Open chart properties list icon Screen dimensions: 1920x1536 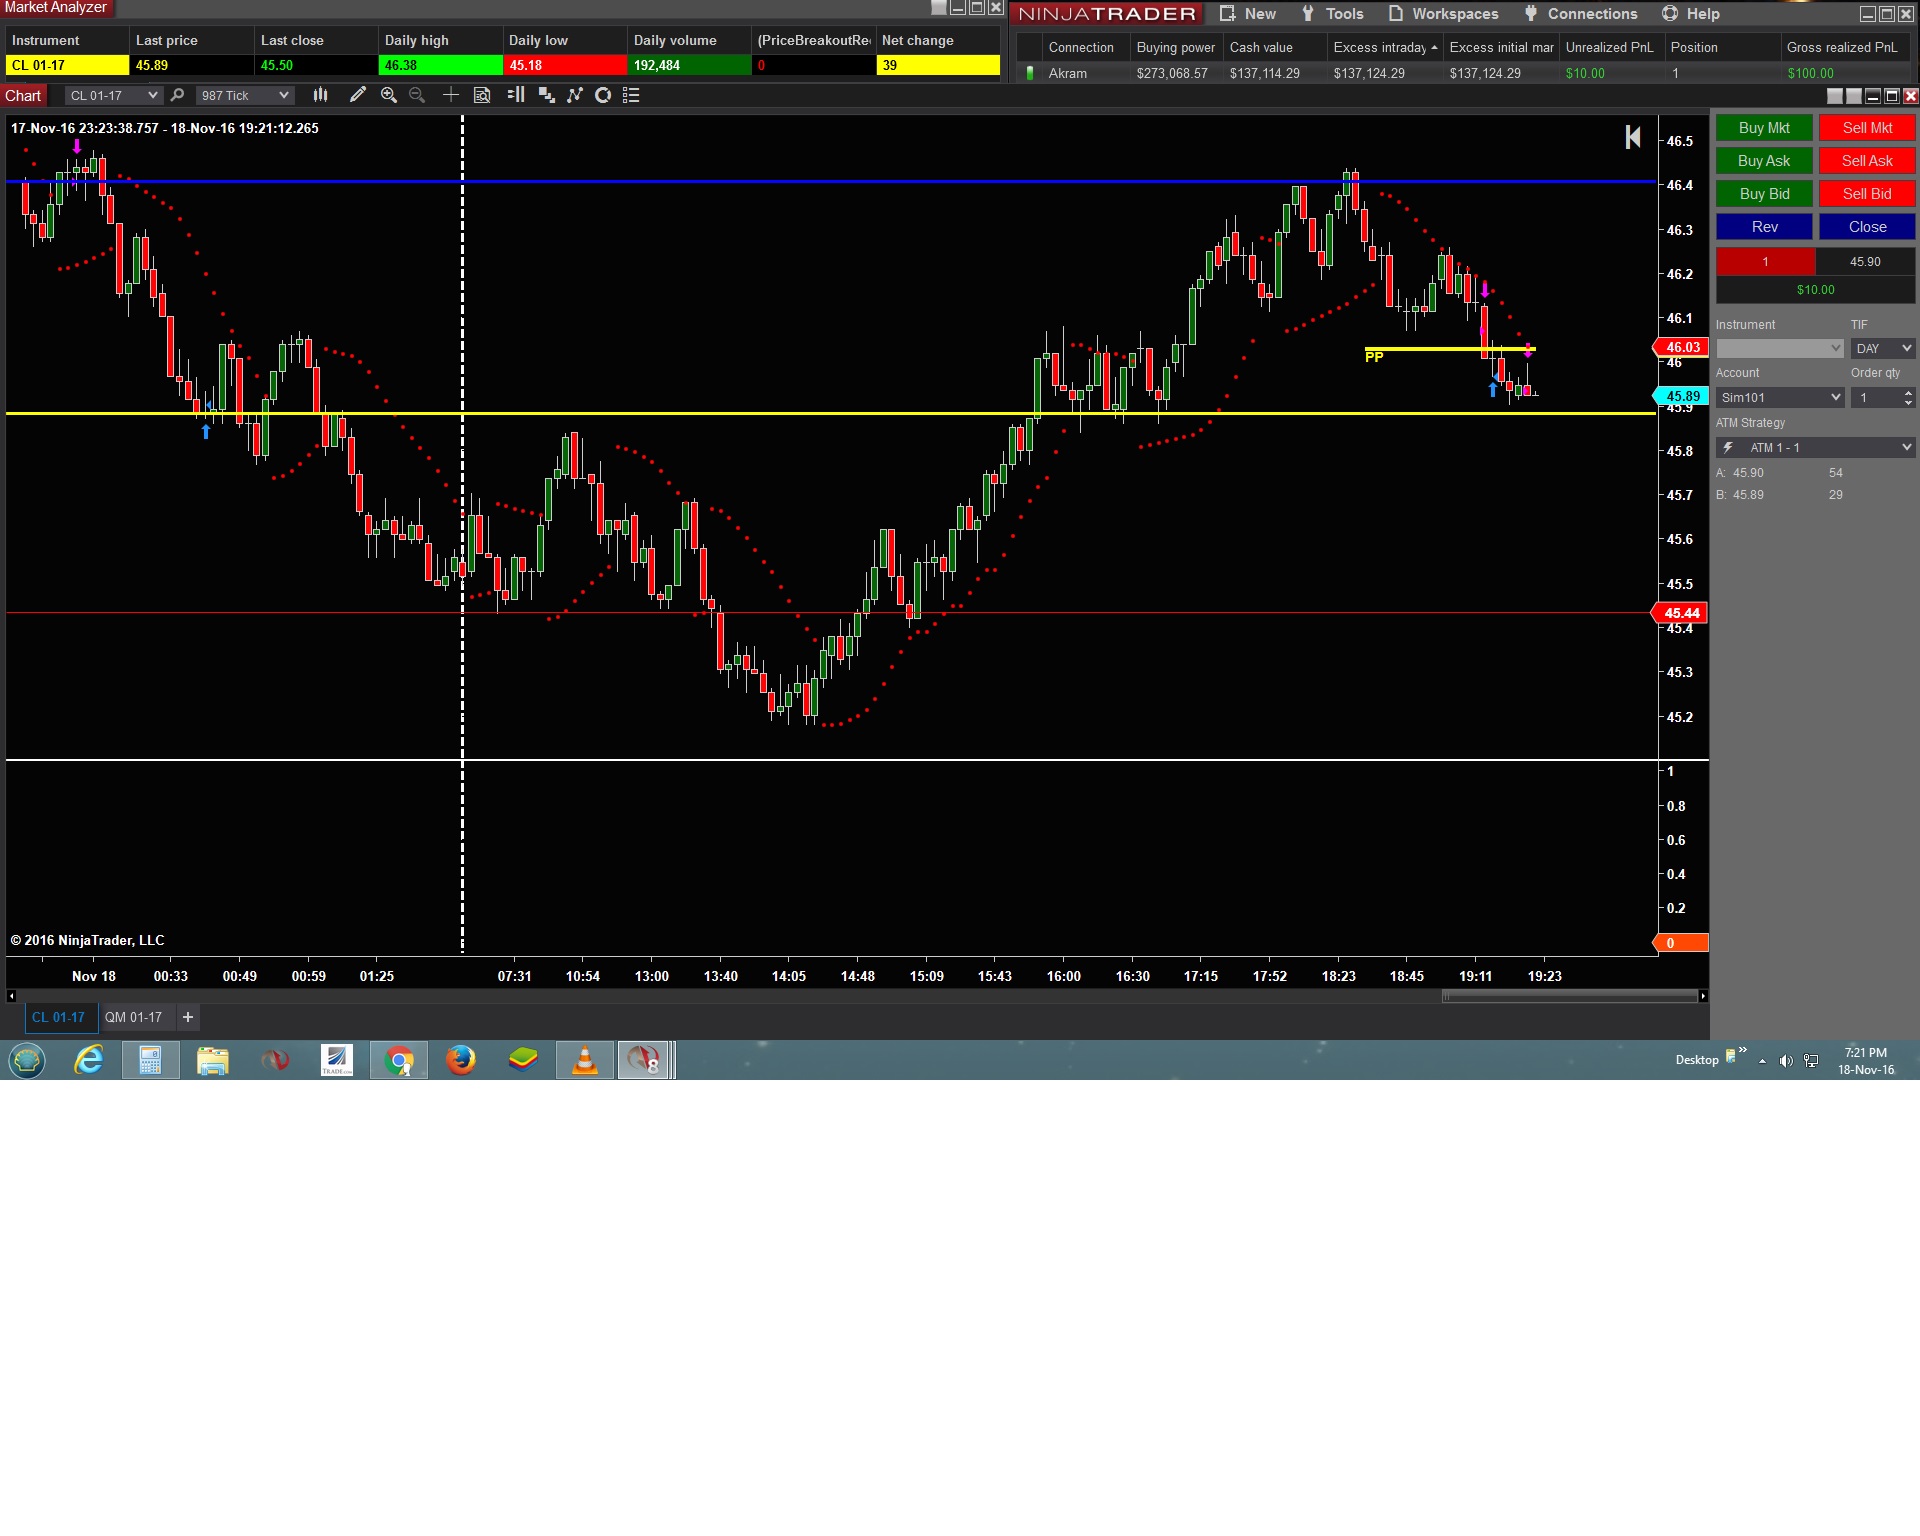tap(631, 95)
